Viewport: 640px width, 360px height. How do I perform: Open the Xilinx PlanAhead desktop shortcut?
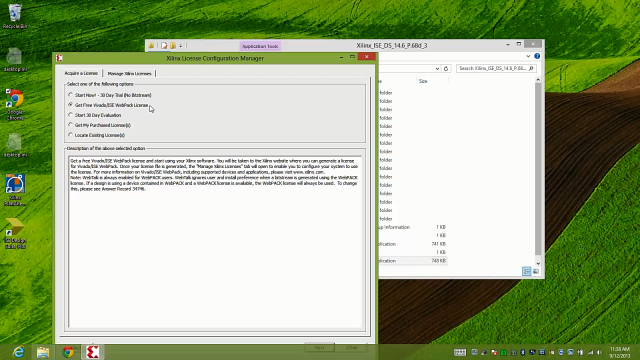pyautogui.click(x=15, y=190)
